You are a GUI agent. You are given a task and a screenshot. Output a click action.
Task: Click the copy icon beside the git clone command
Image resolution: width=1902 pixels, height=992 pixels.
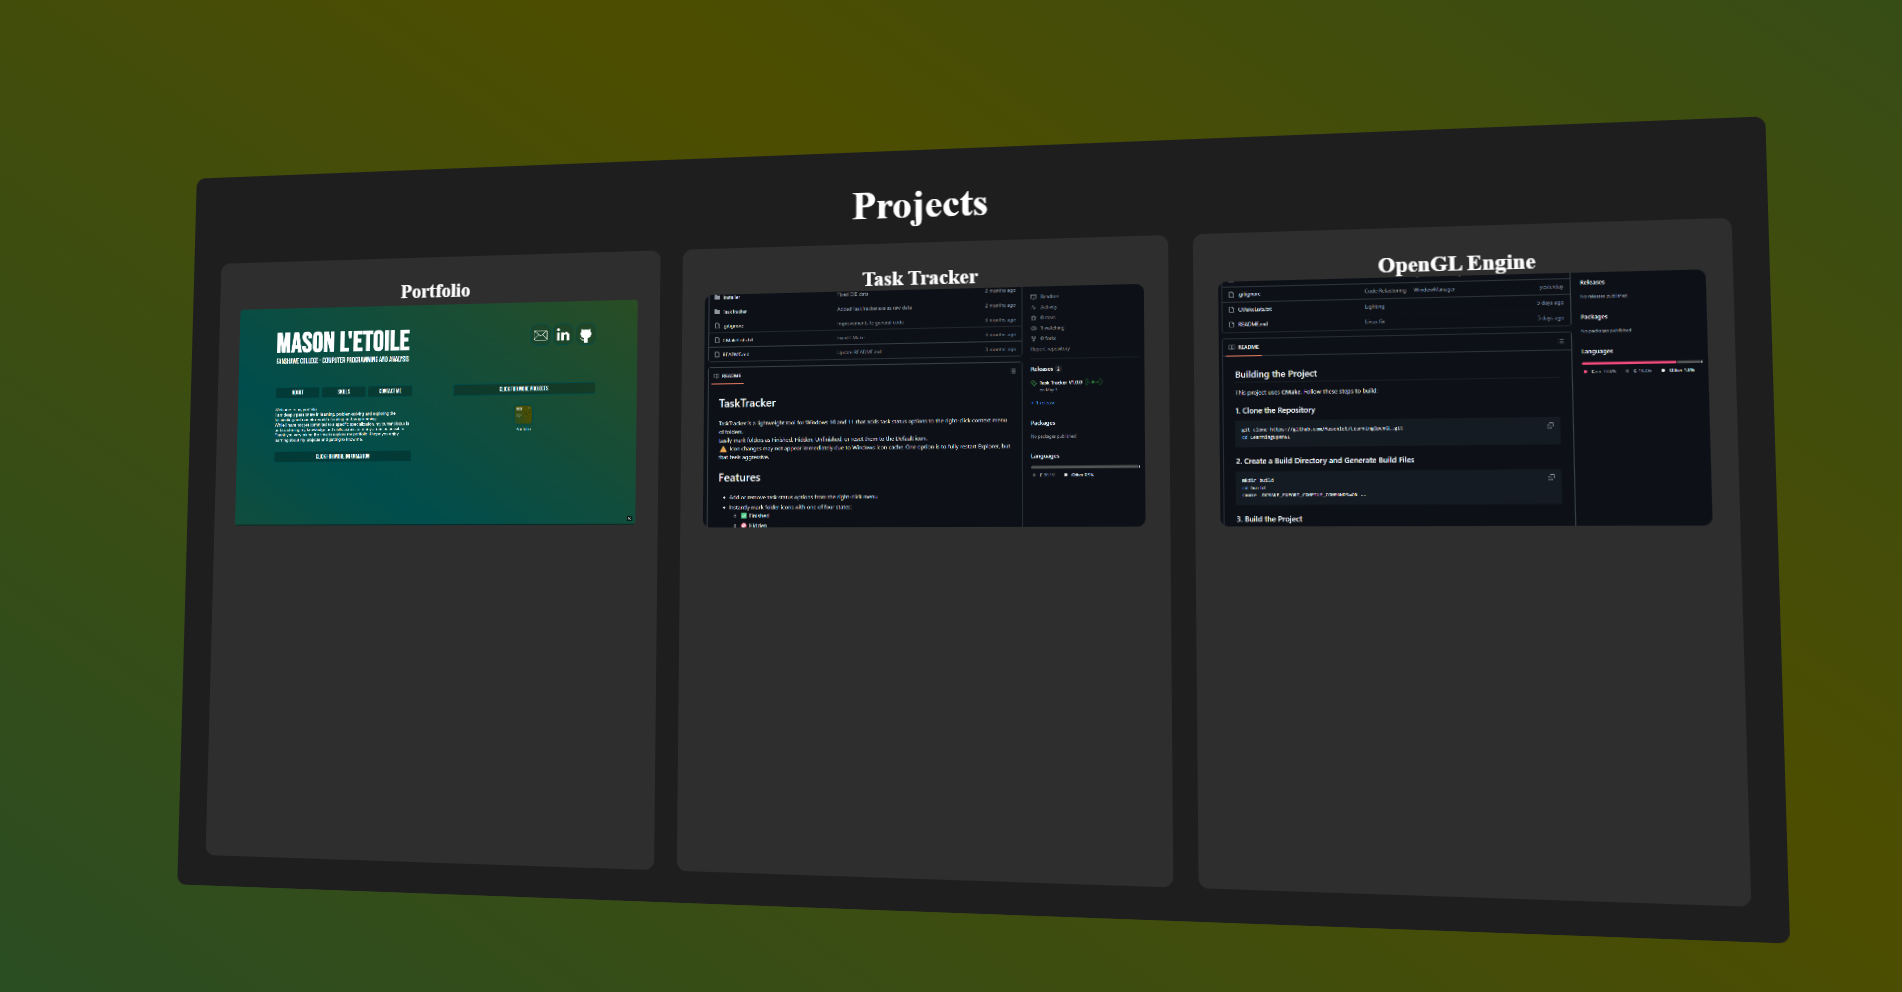point(1551,425)
